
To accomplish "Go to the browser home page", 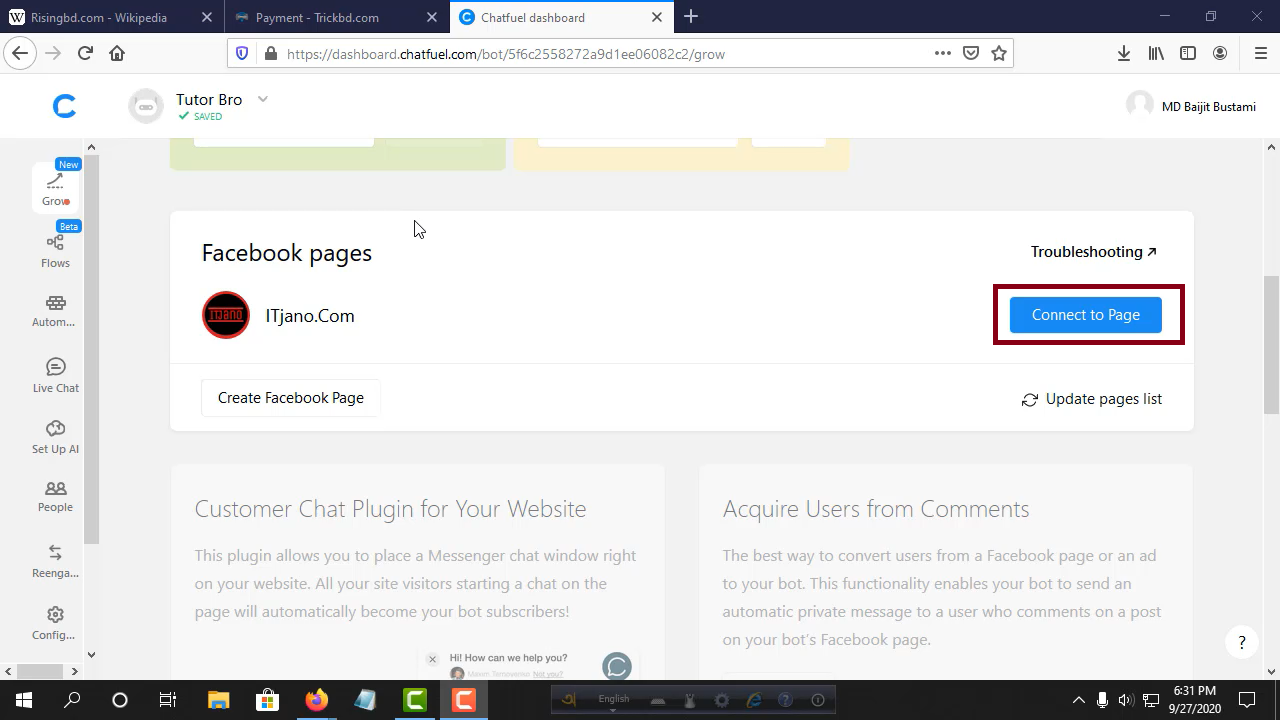I will point(117,53).
